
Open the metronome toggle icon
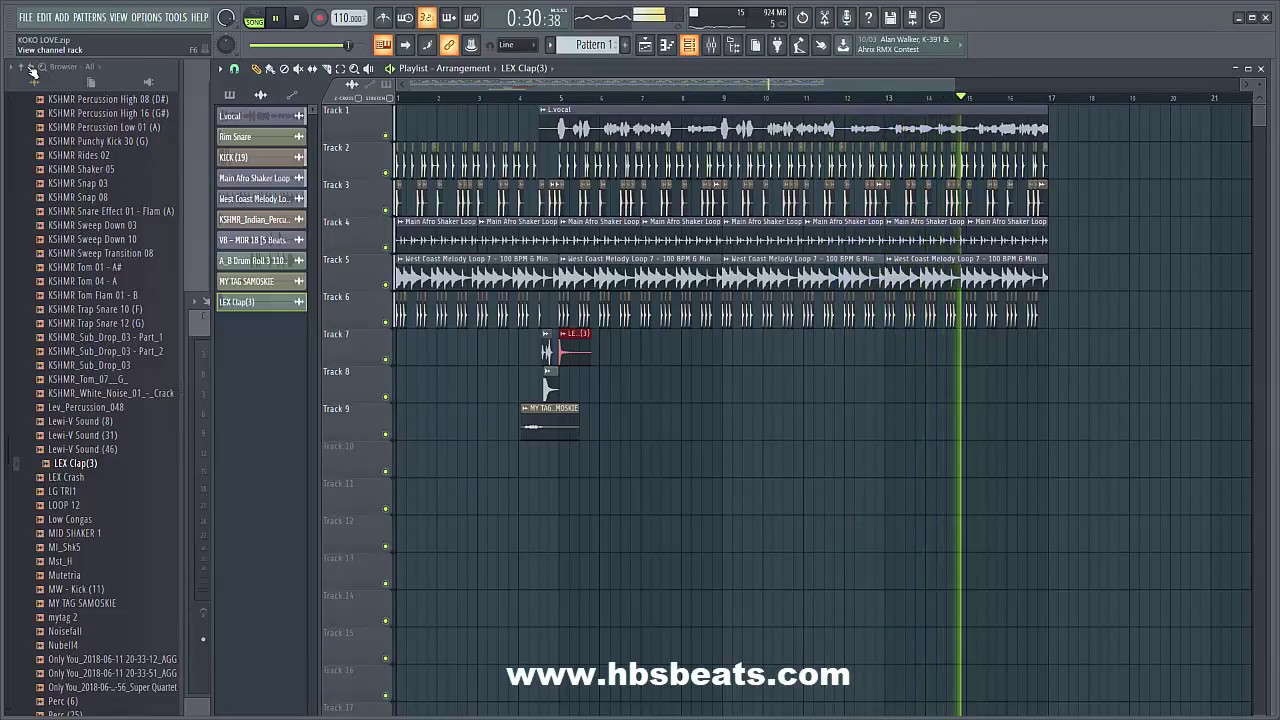point(383,18)
